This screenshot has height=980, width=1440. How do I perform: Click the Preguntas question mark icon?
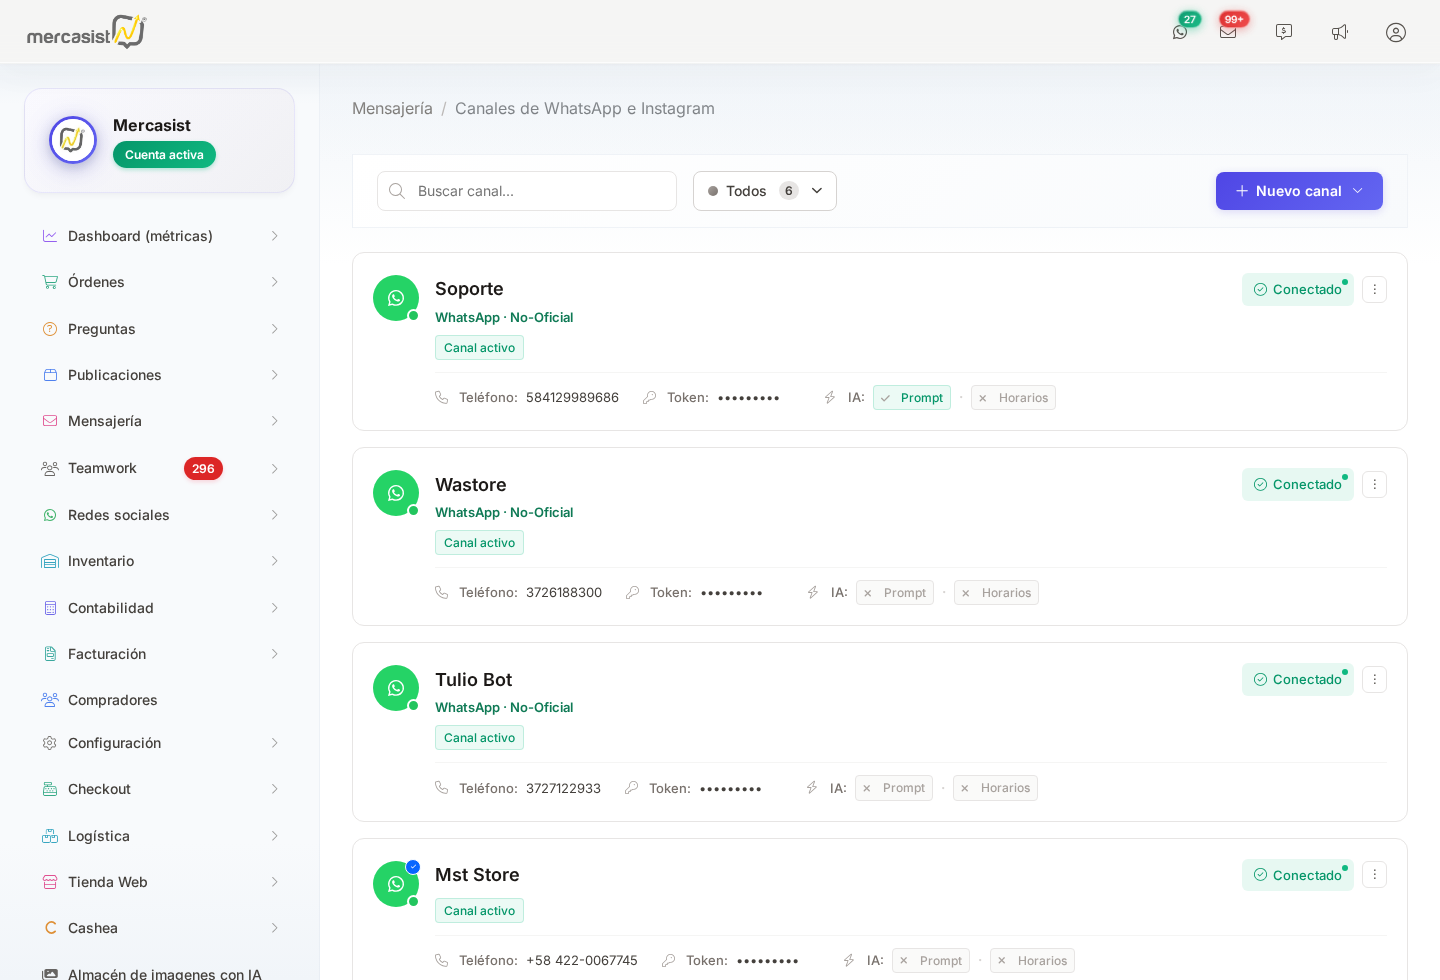point(50,329)
